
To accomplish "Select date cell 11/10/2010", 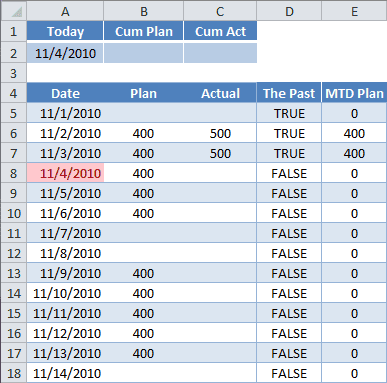I will click(65, 293).
